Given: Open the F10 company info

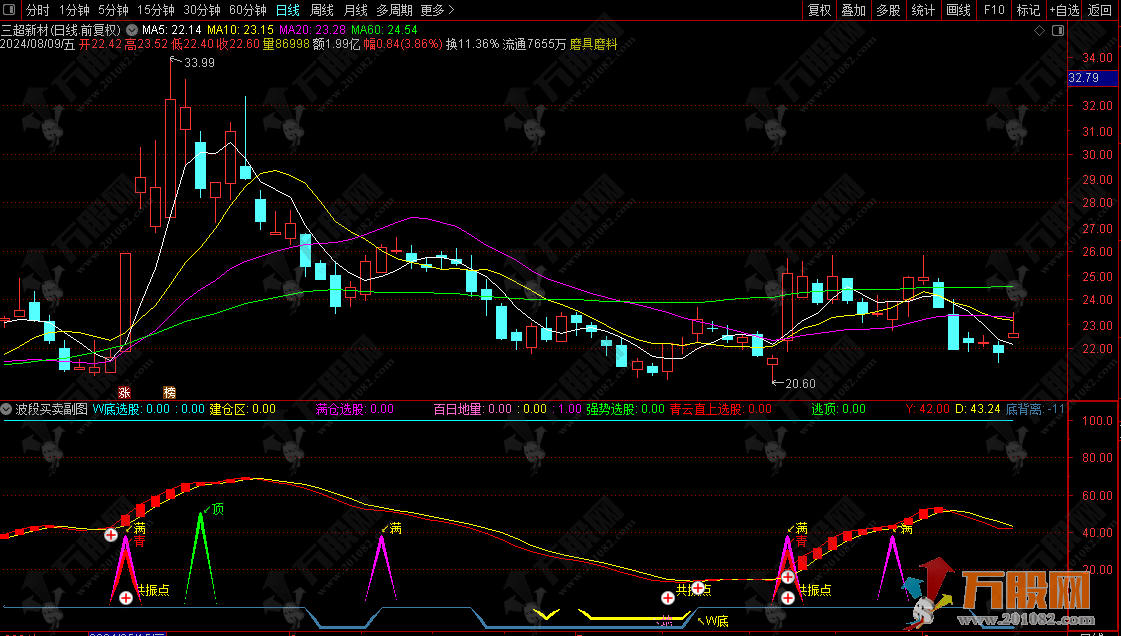Looking at the screenshot, I should coord(994,10).
